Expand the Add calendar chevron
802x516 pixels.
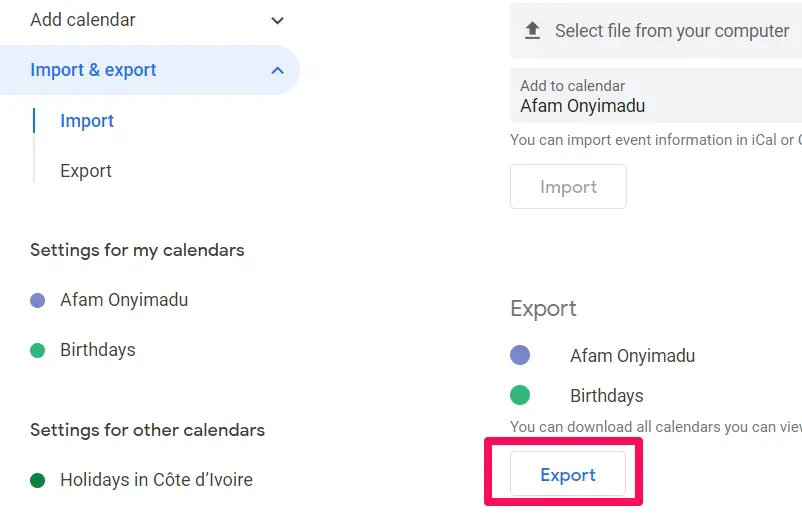[x=277, y=20]
